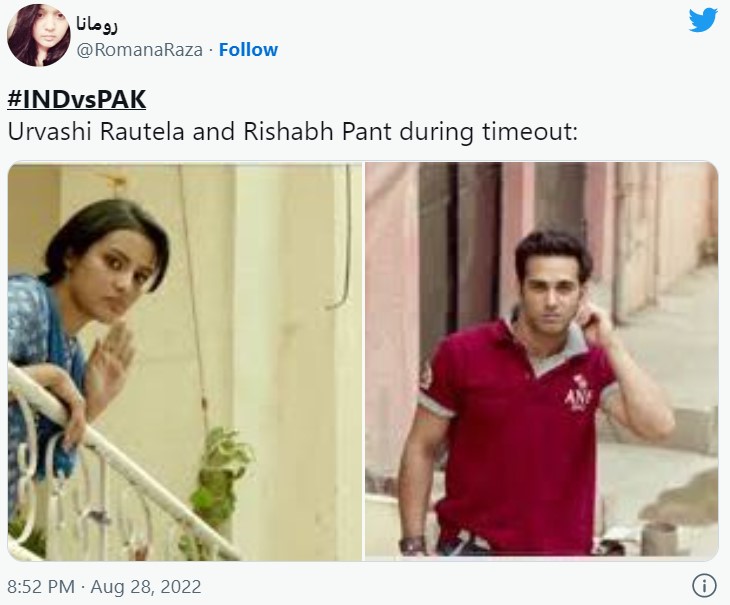The width and height of the screenshot is (730, 605).
Task: Click the wristwatch on the man's arm
Action: (x=412, y=544)
